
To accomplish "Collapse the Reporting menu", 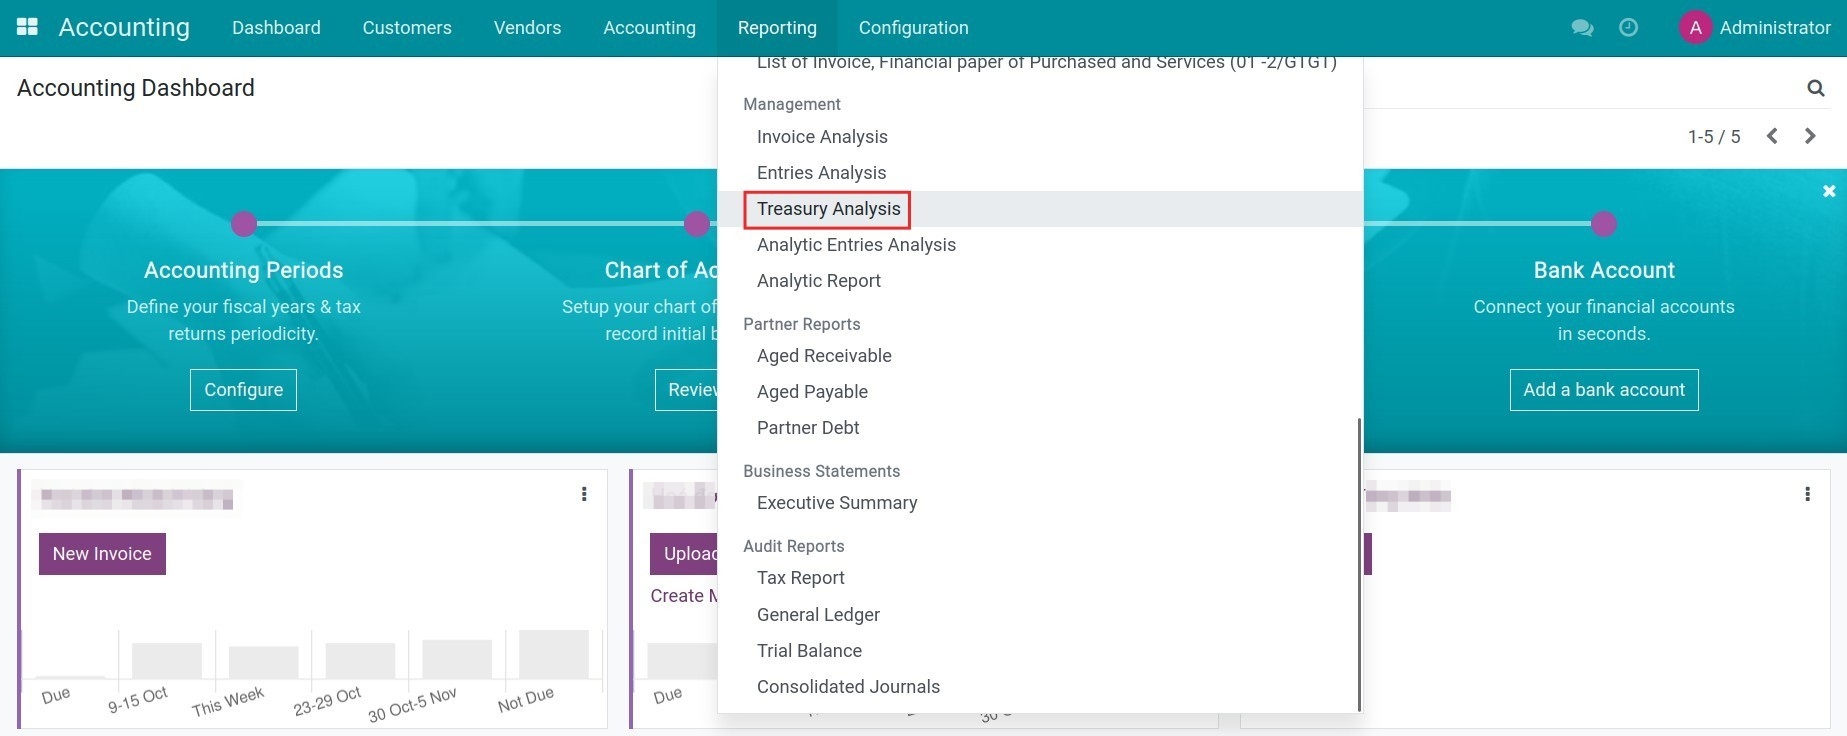I will click(777, 28).
